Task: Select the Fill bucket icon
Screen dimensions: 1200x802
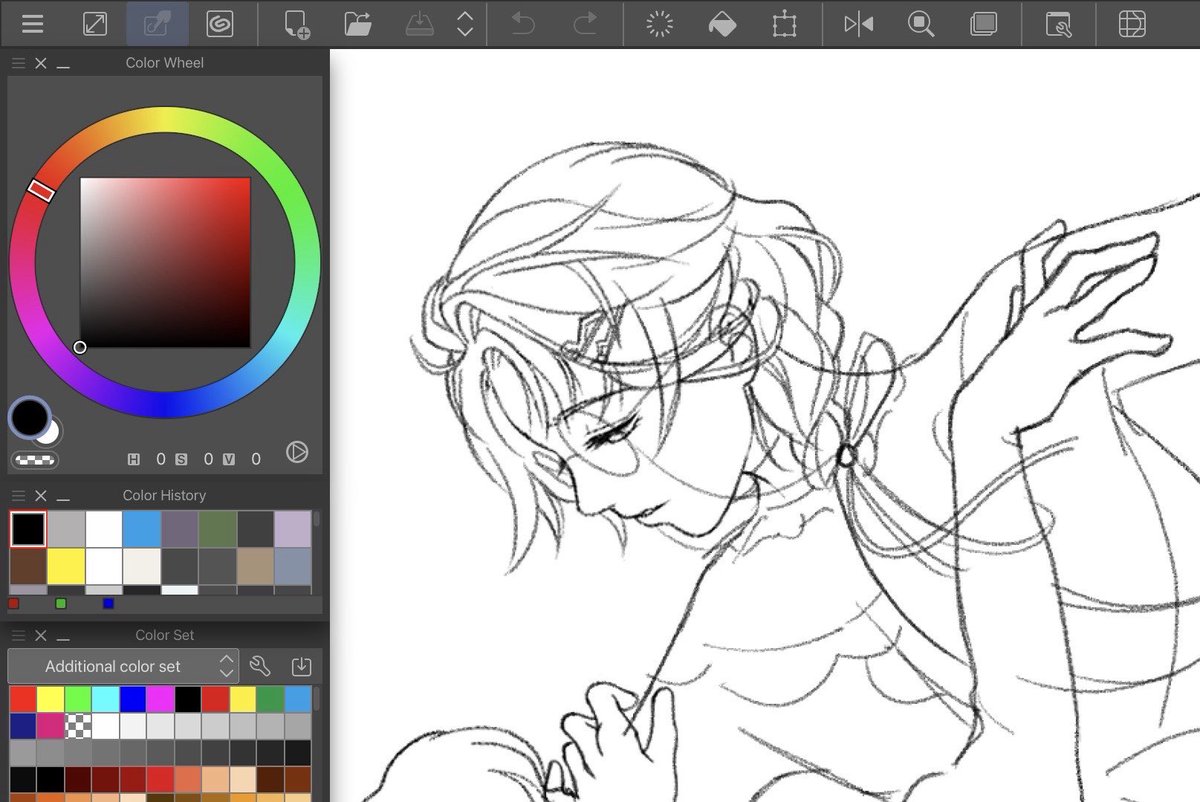Action: tap(722, 24)
